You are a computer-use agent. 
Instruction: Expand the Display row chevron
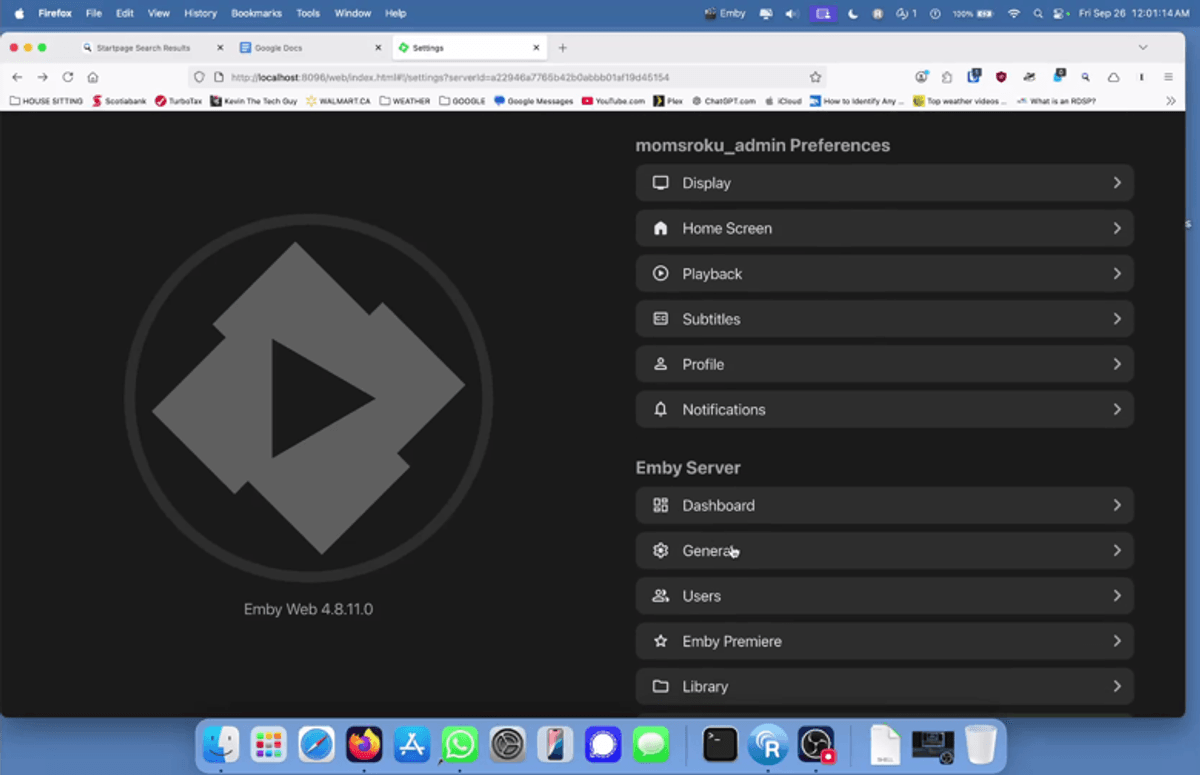pos(1116,183)
